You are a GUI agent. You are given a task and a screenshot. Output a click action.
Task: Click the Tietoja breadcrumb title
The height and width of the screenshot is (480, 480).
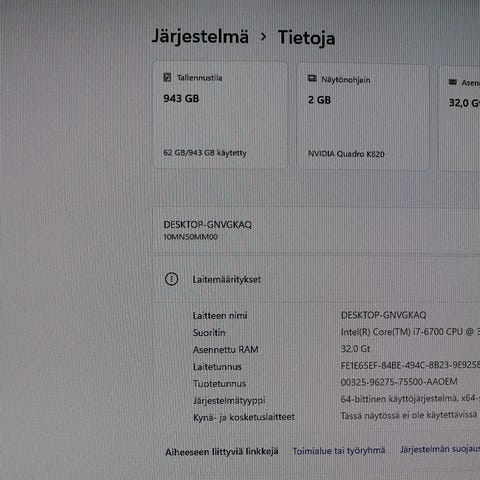pyautogui.click(x=306, y=37)
